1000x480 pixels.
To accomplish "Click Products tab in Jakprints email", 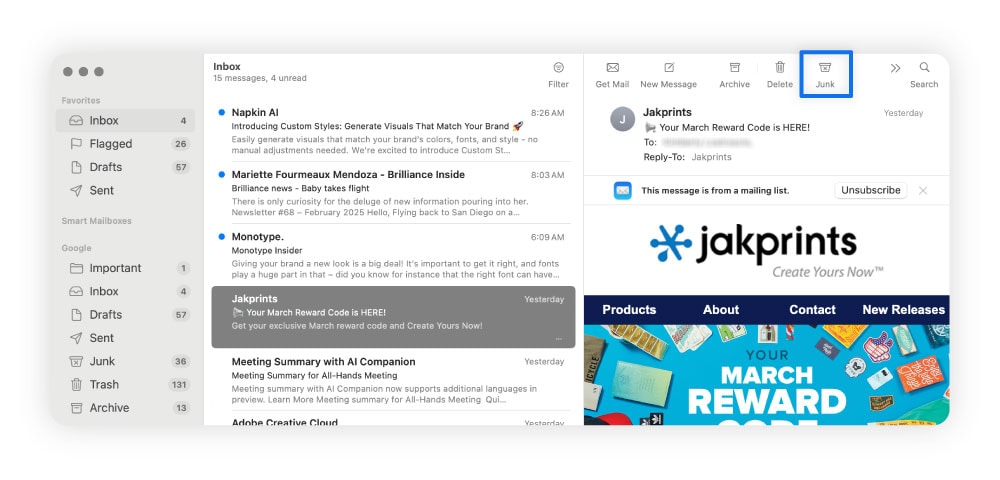I will 629,310.
